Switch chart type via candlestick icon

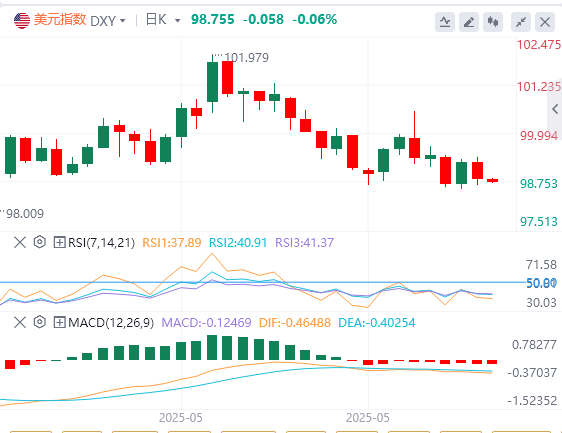(493, 22)
